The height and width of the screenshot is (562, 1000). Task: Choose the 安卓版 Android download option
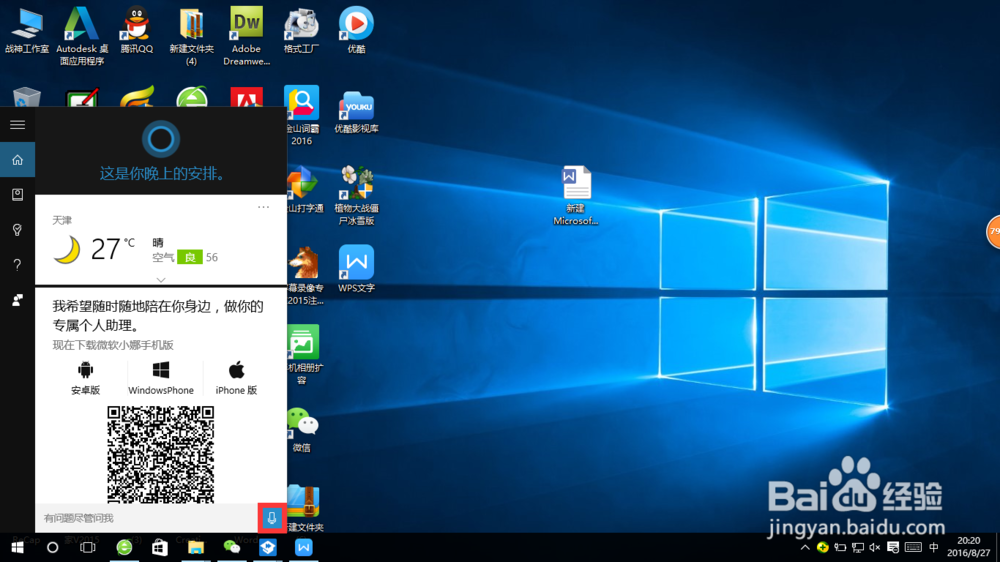click(85, 378)
